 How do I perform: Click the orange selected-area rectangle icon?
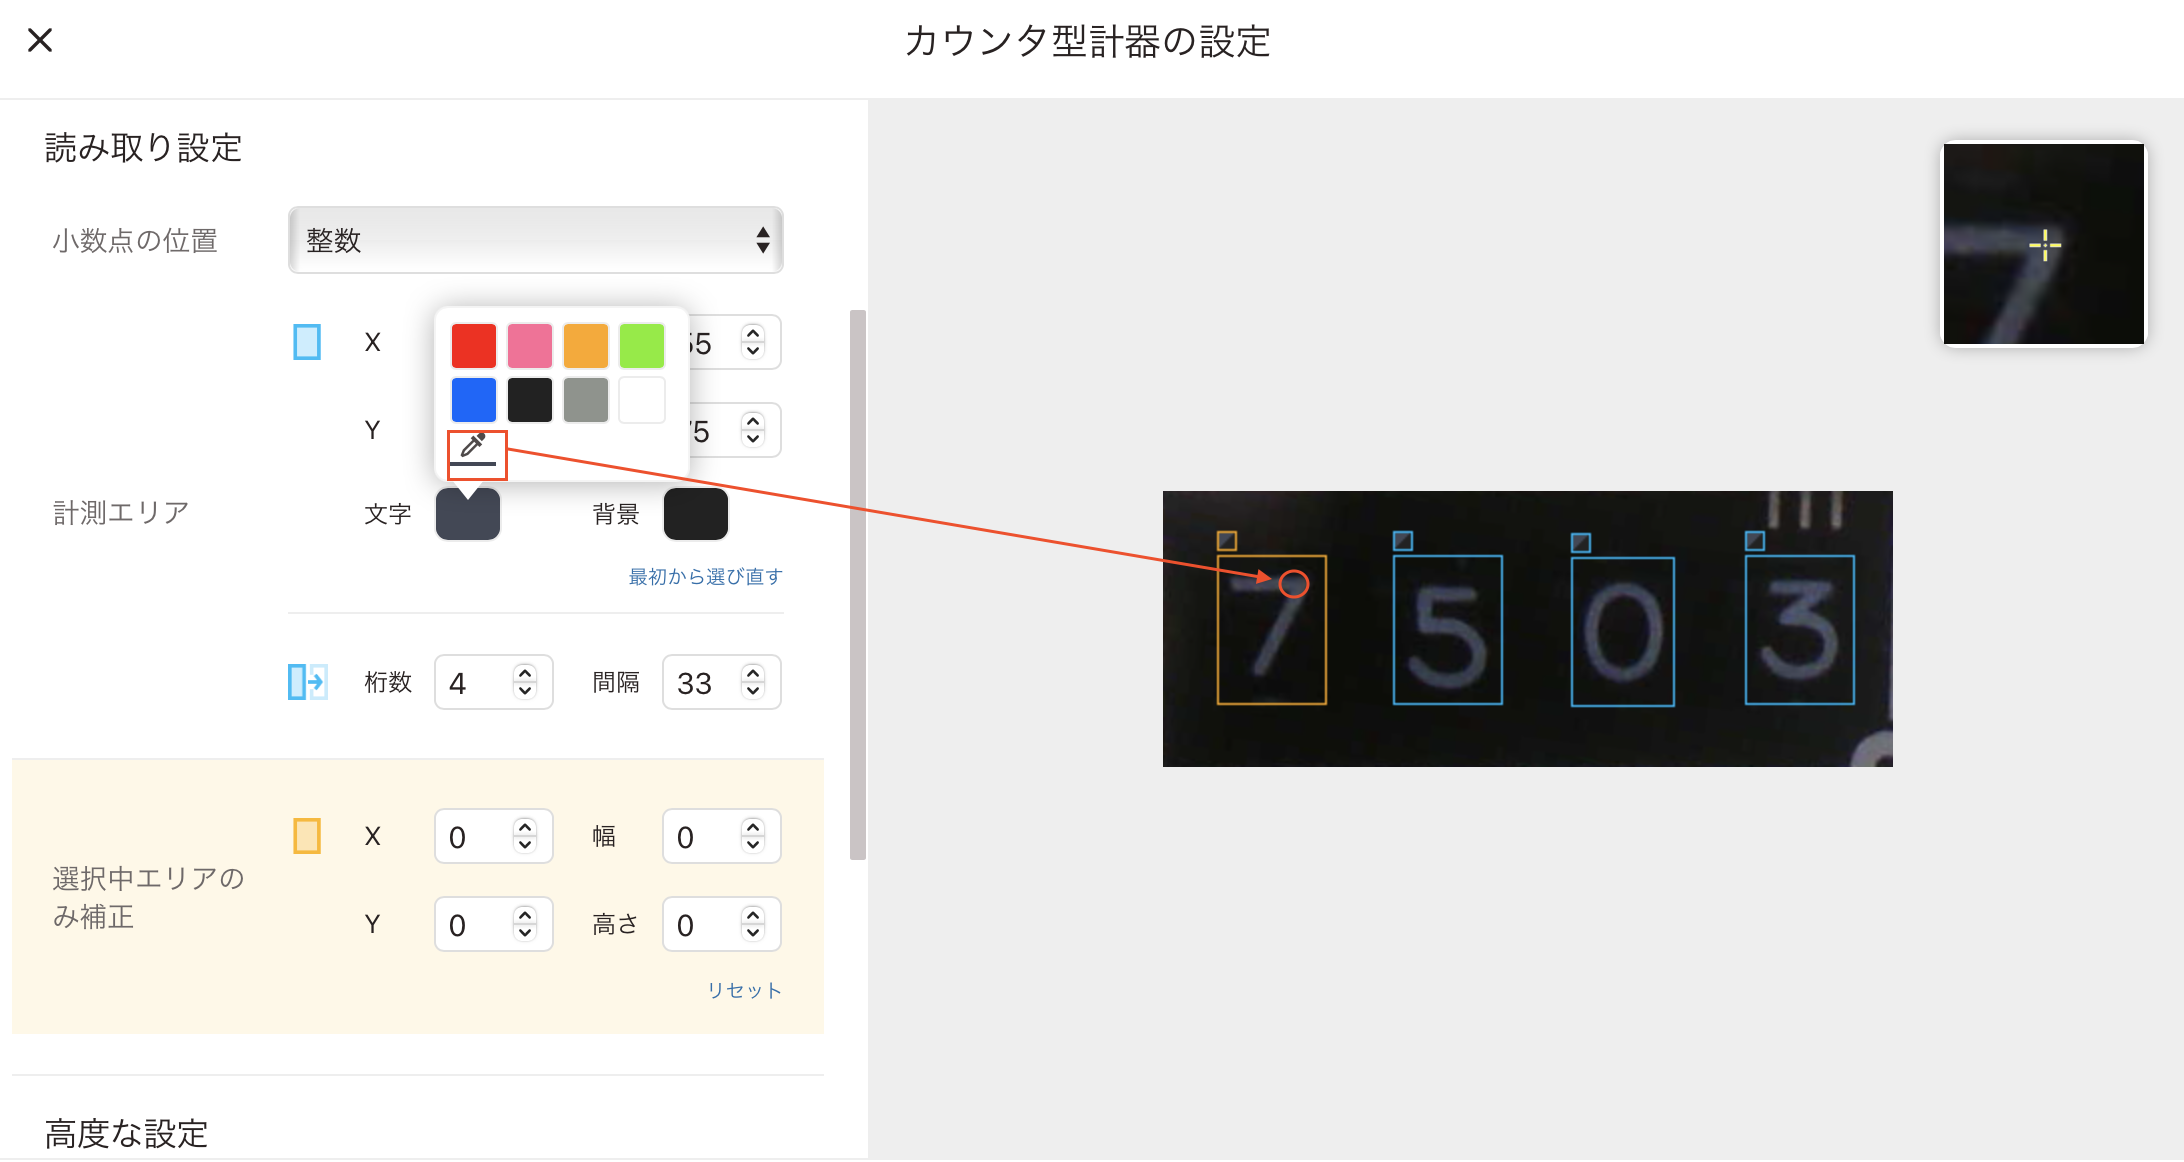pyautogui.click(x=307, y=836)
